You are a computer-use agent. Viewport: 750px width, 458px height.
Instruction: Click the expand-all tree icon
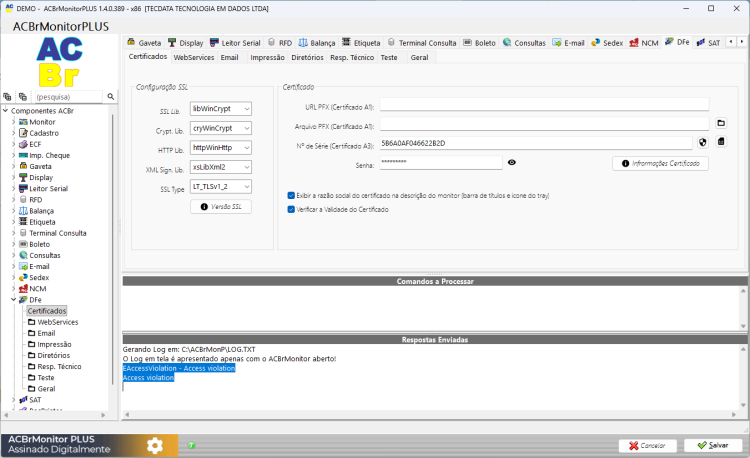pos(7,97)
